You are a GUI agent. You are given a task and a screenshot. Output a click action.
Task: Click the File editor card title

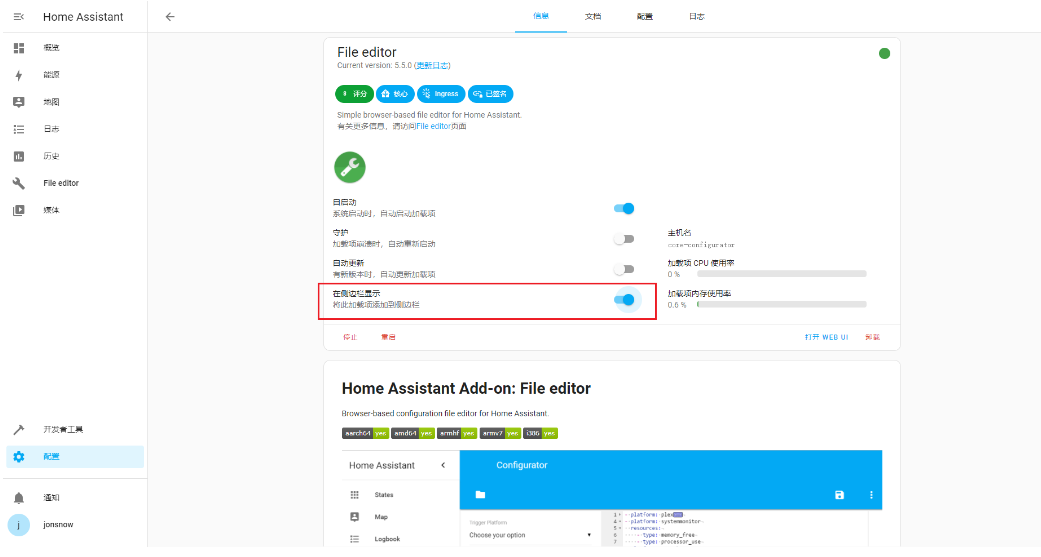(366, 52)
